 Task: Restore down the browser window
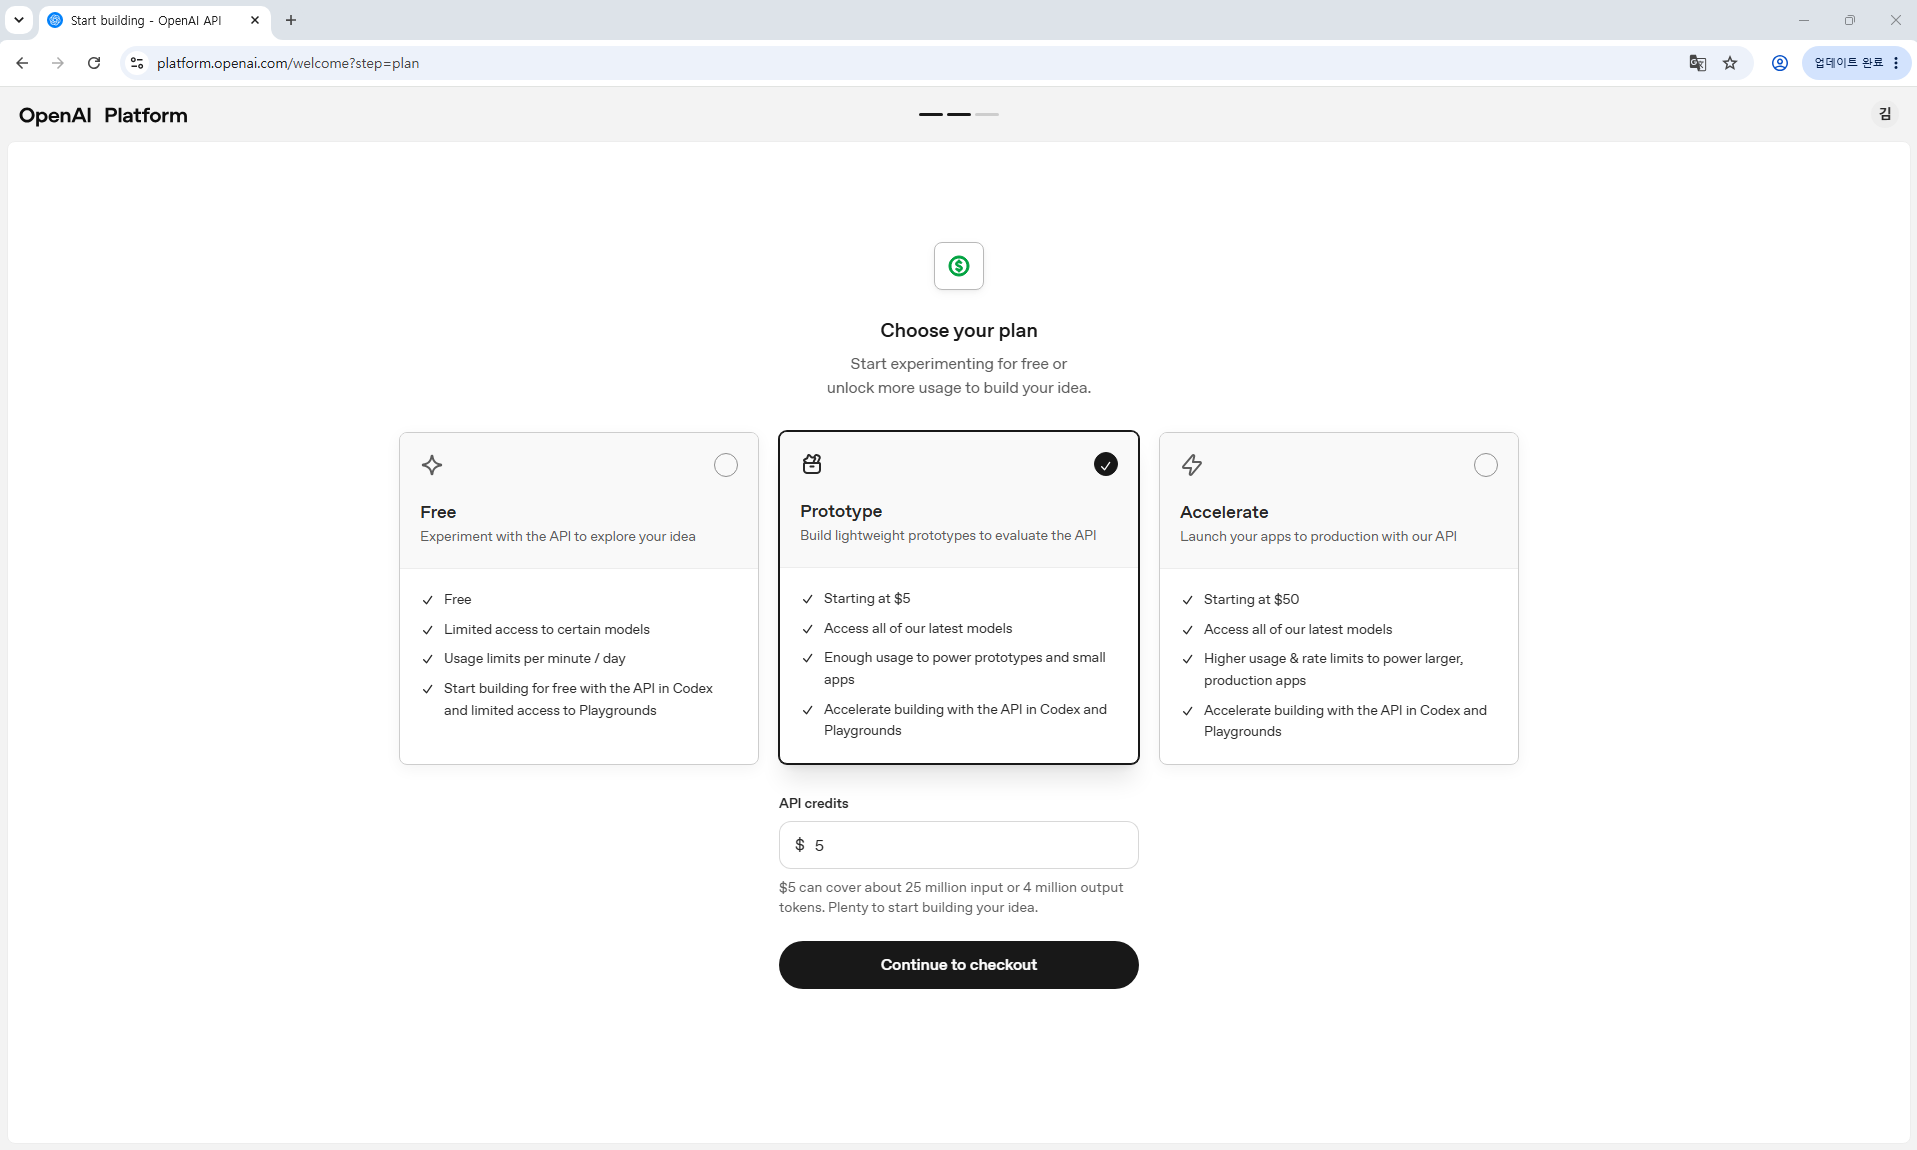click(x=1850, y=20)
